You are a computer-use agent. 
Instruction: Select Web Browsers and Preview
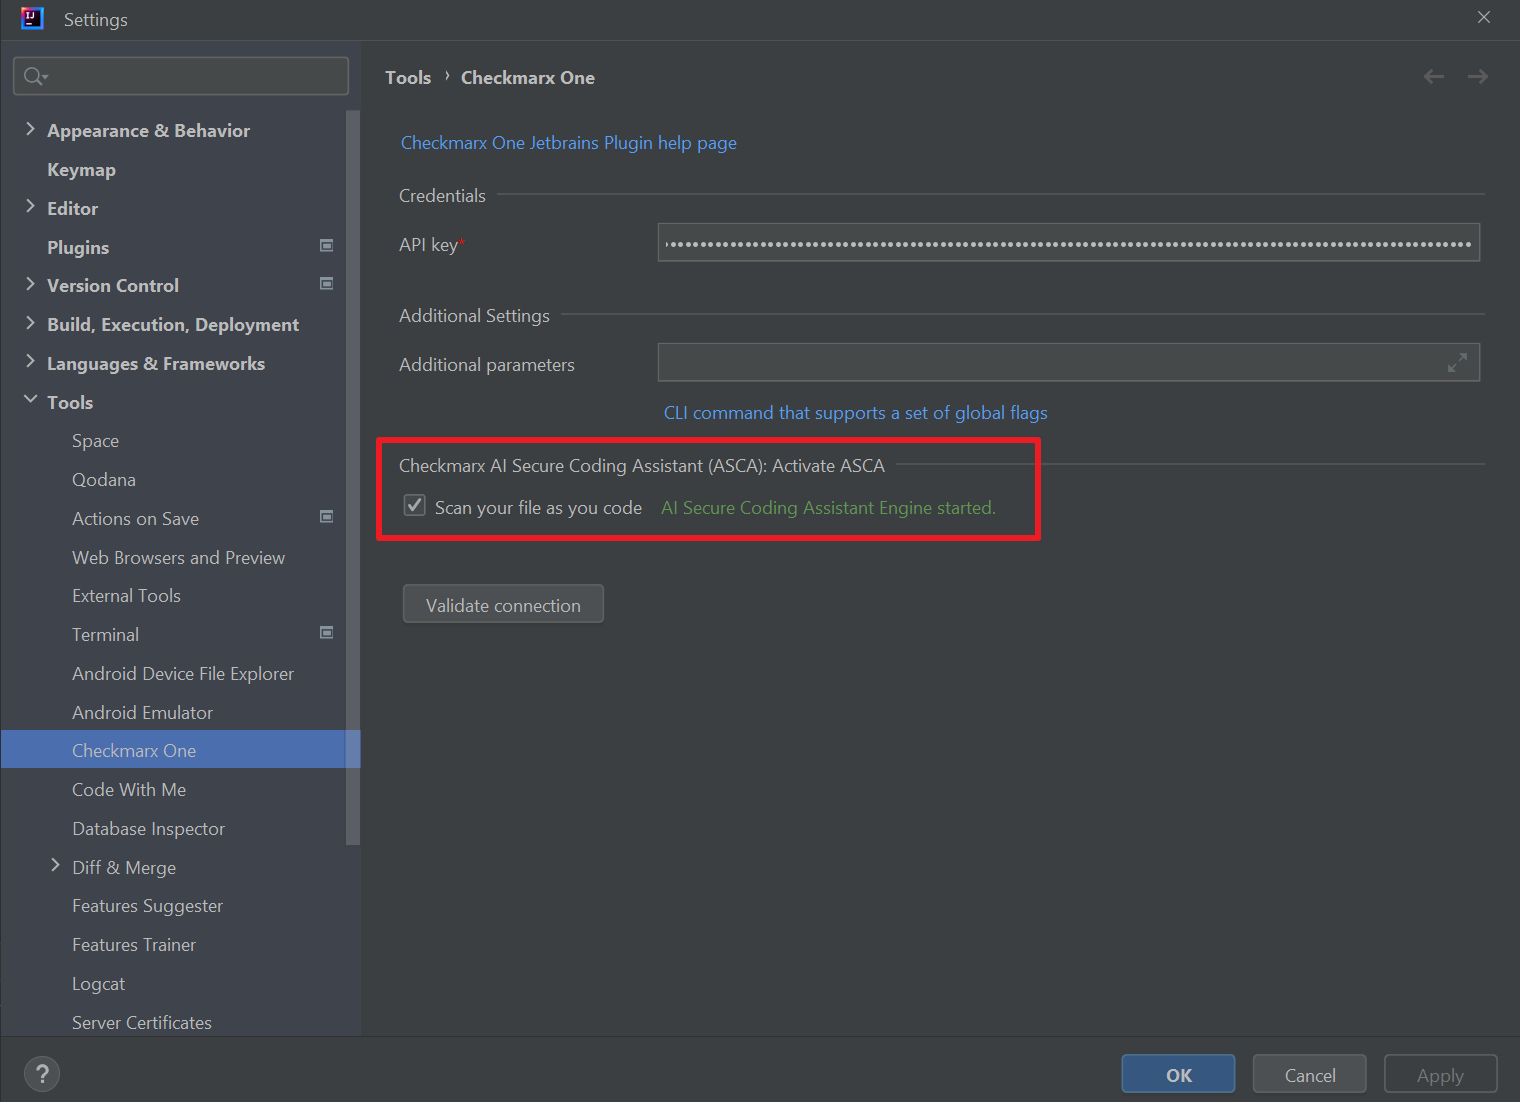178,558
